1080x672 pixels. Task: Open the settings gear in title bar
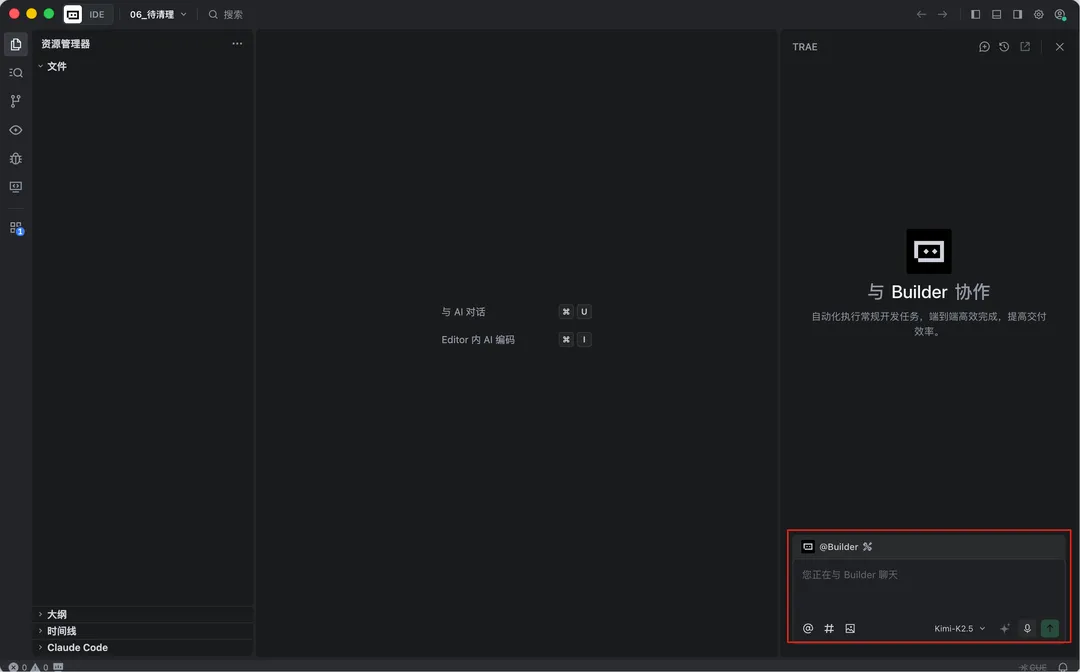pos(1039,14)
